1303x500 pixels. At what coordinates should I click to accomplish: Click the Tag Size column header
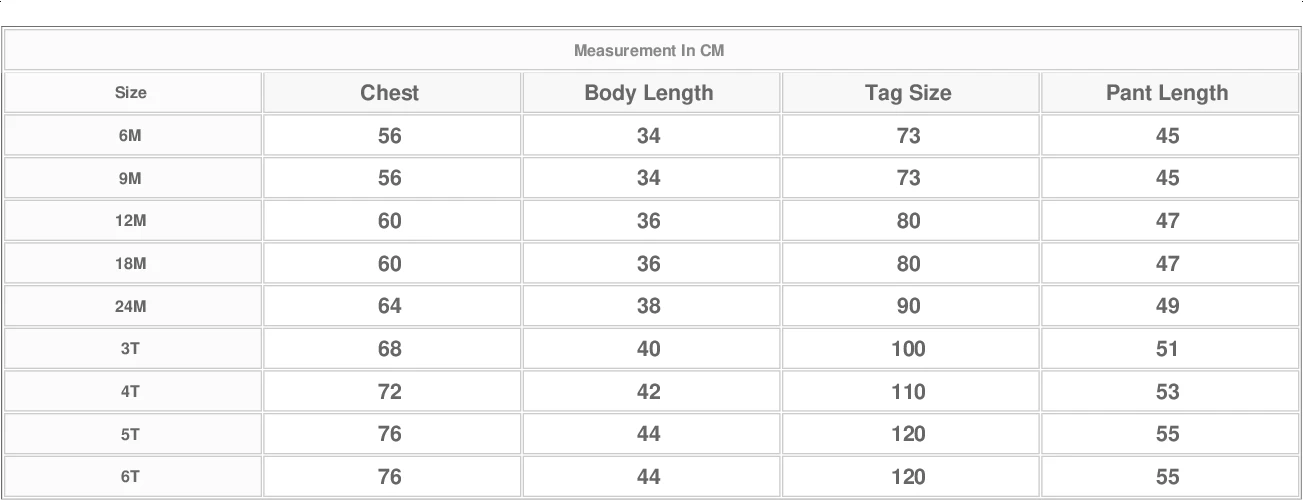908,93
